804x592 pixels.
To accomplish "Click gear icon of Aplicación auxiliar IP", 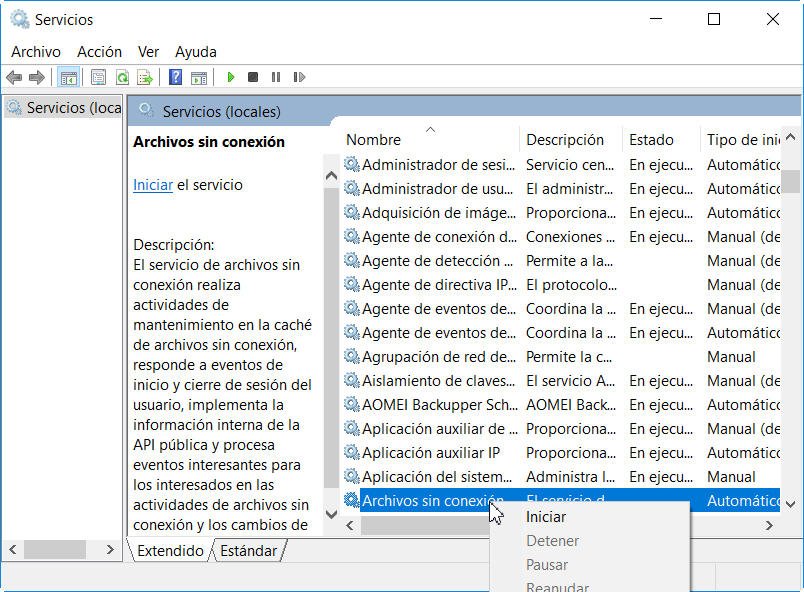I will 352,452.
